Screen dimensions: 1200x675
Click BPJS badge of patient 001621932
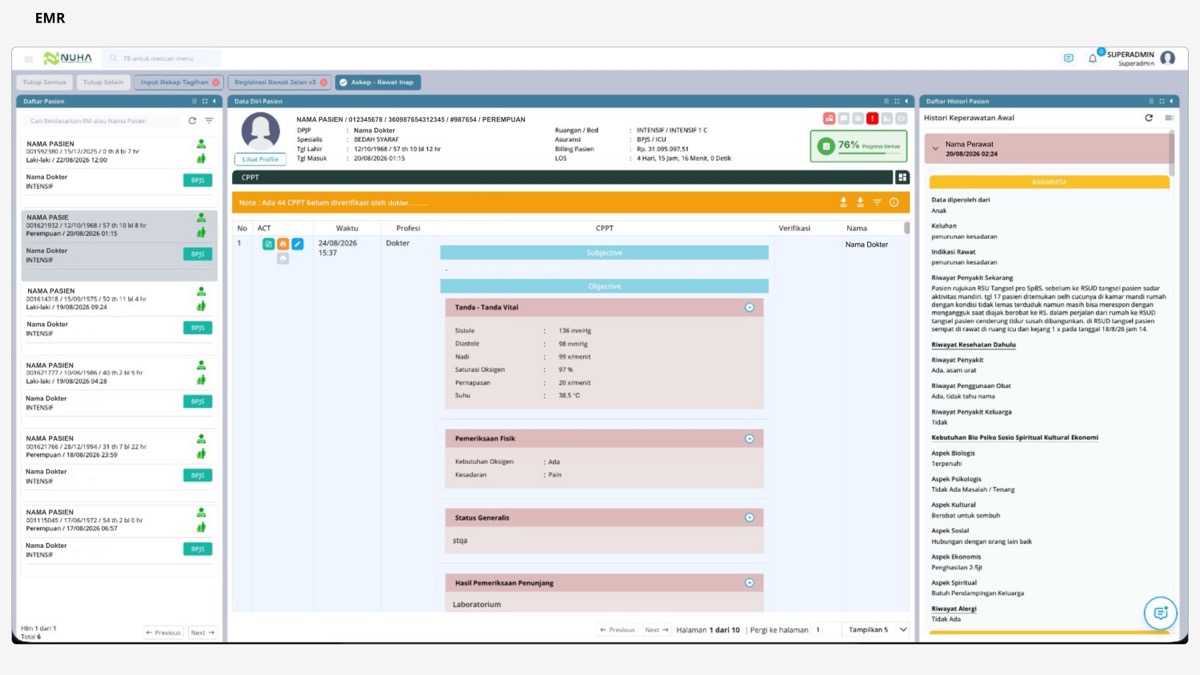[198, 254]
